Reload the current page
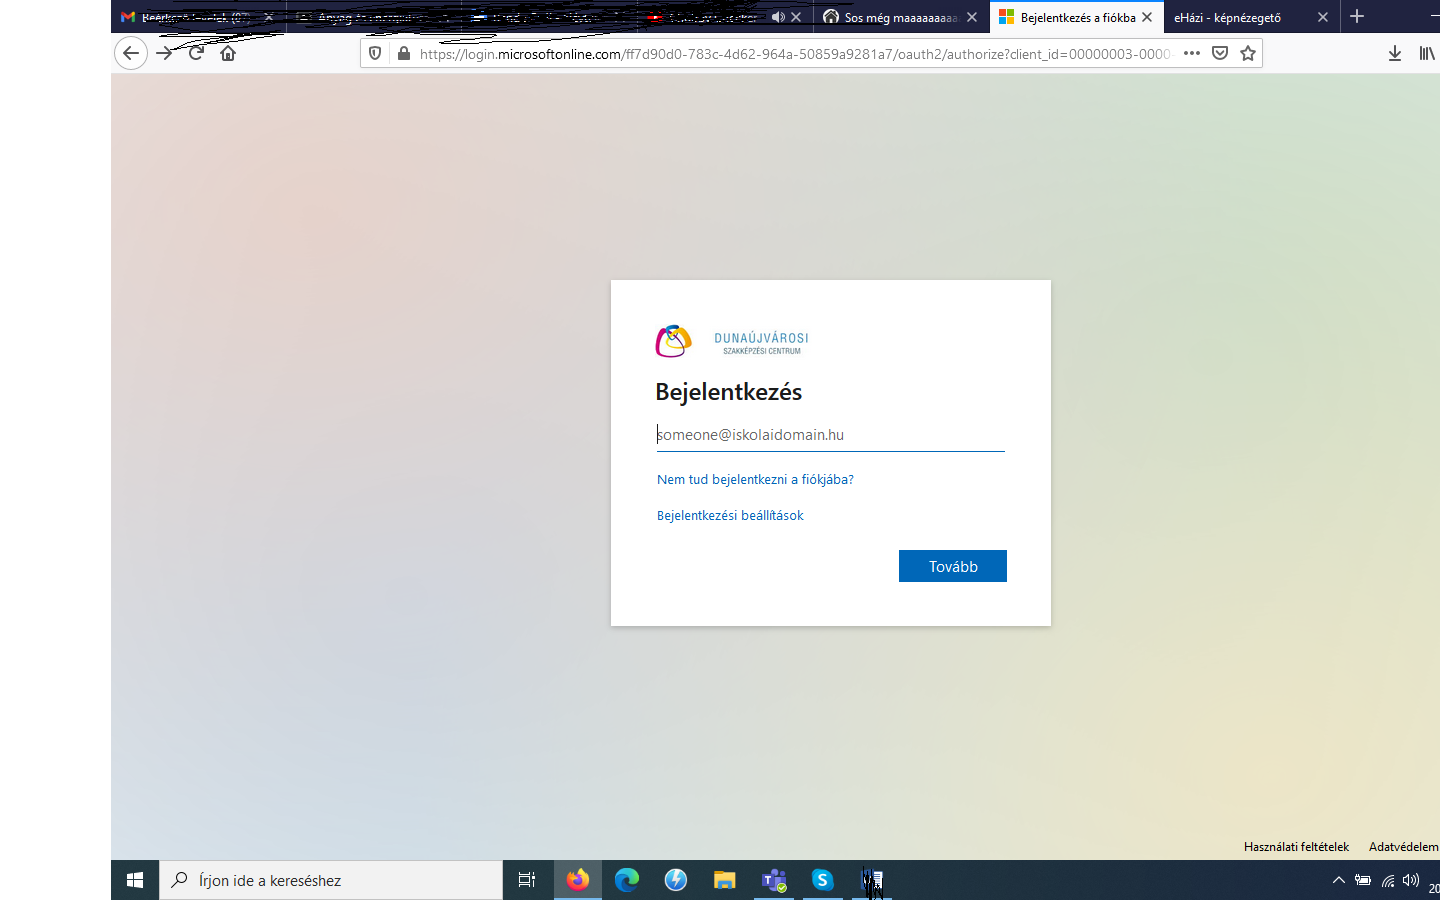Image resolution: width=1440 pixels, height=900 pixels. pyautogui.click(x=196, y=53)
